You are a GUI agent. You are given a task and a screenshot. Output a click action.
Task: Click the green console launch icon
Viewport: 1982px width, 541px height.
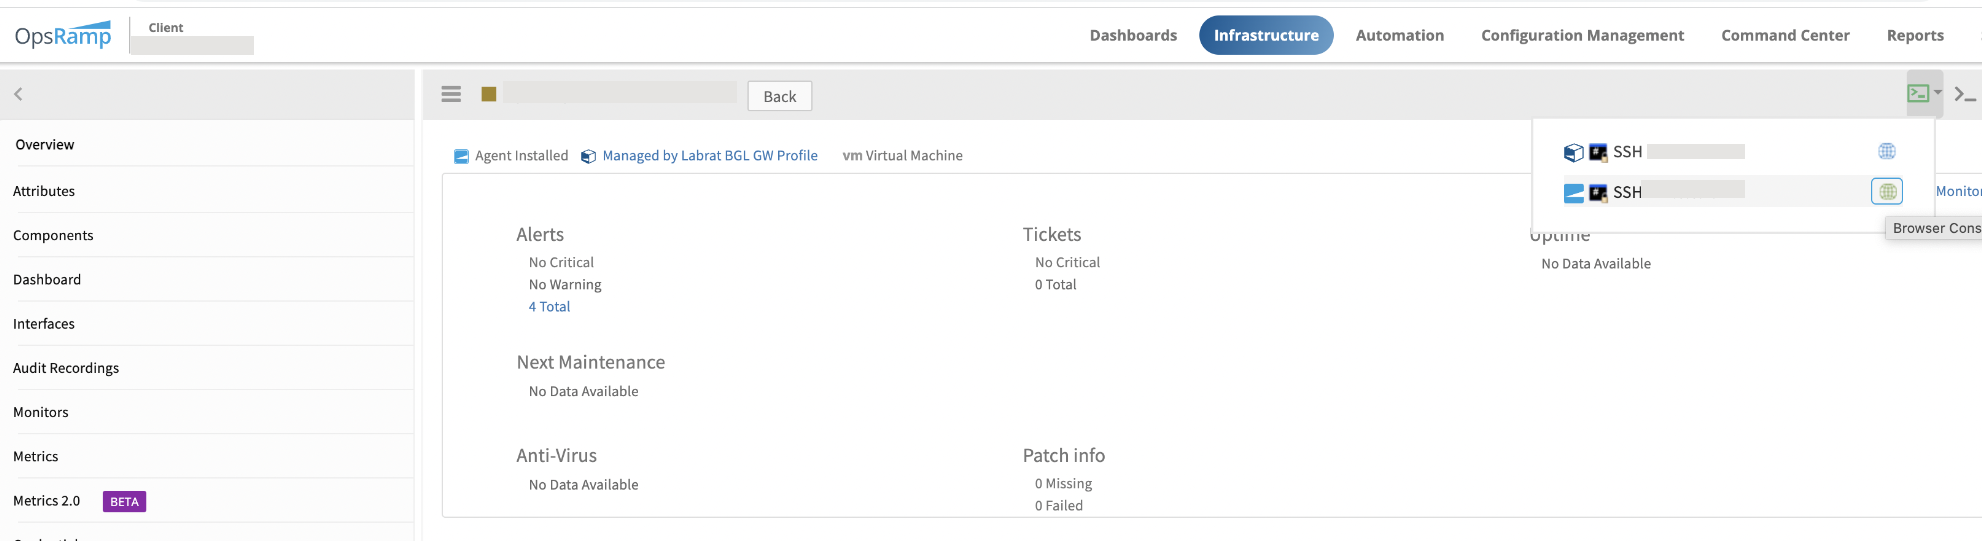click(x=1917, y=93)
